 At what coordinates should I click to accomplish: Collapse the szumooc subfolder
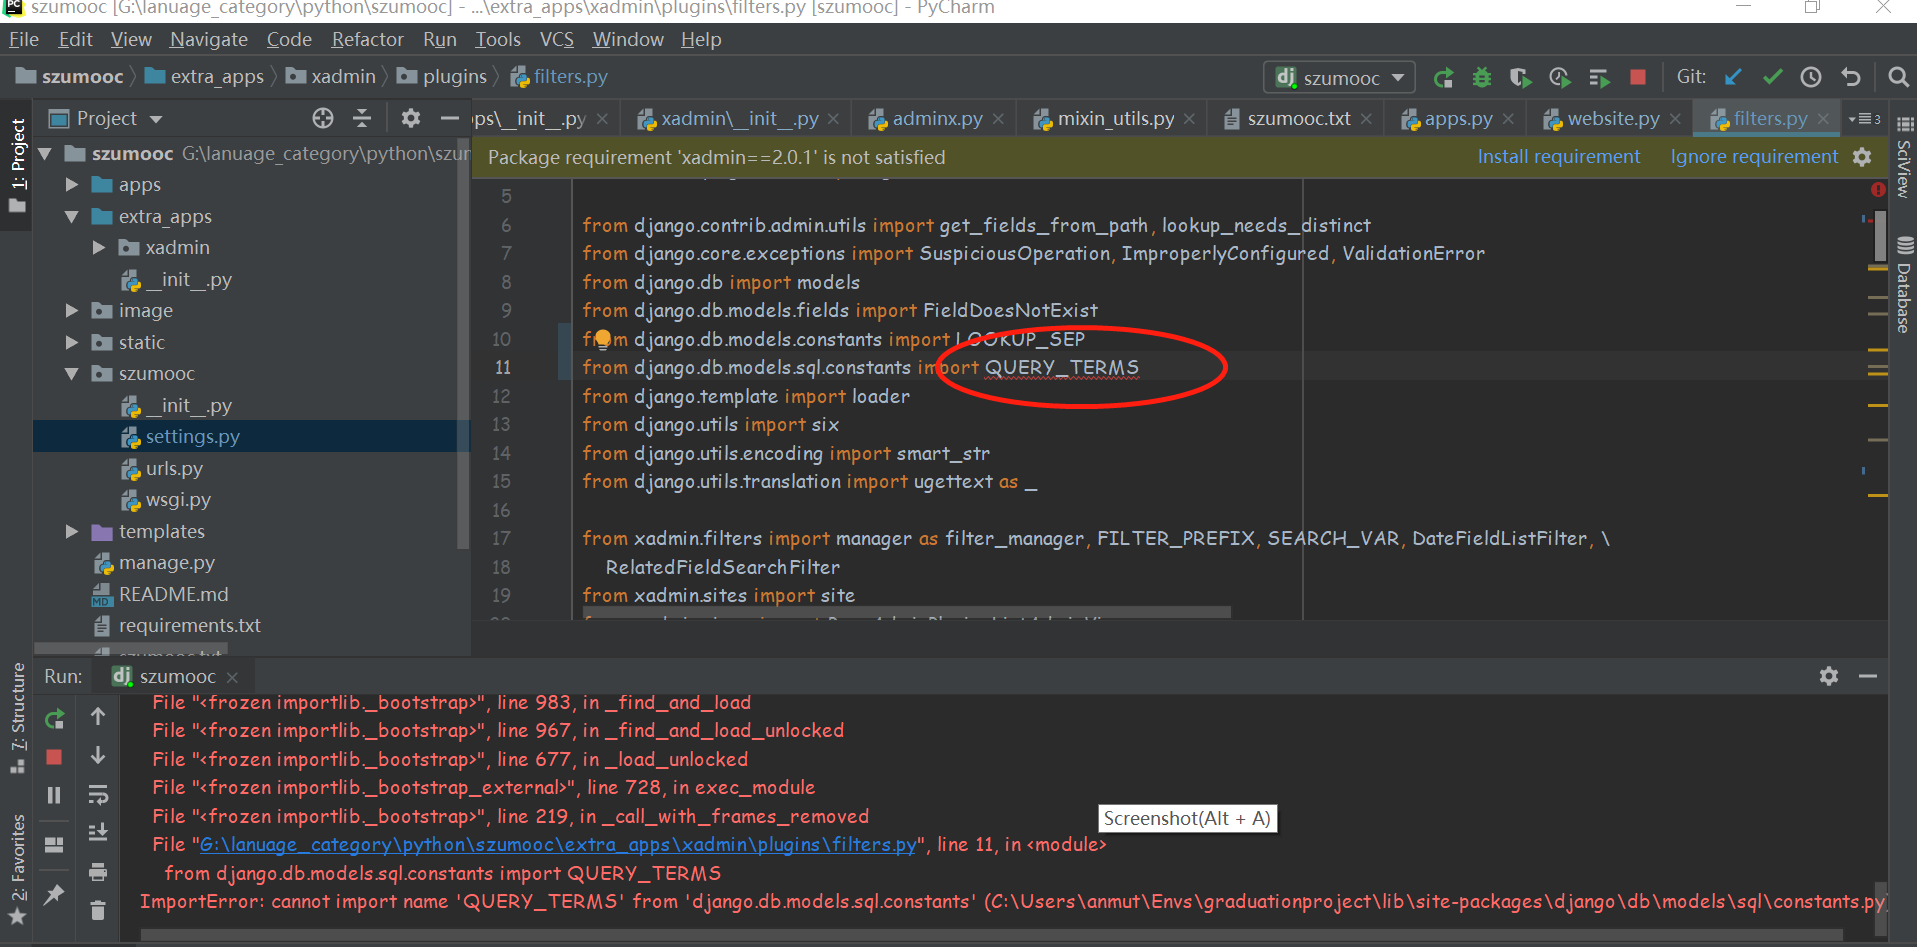pos(72,373)
